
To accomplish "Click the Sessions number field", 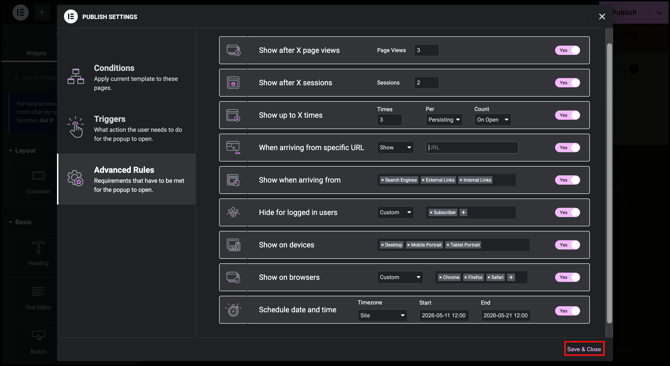I will pos(426,83).
